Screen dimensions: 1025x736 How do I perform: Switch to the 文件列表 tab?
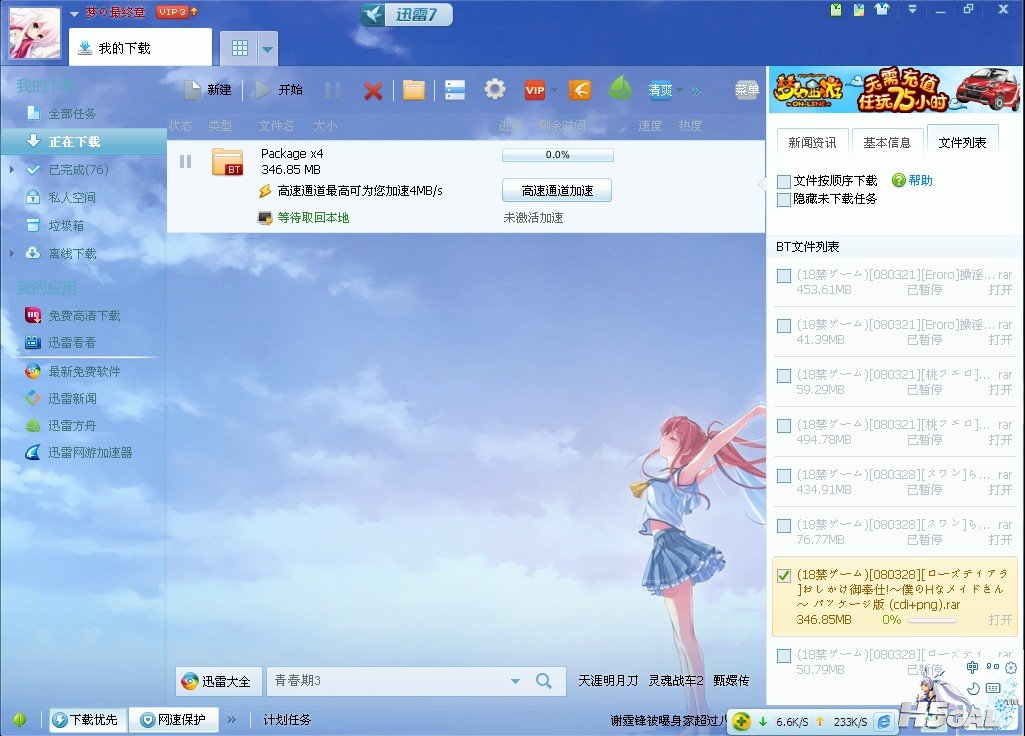click(962, 141)
